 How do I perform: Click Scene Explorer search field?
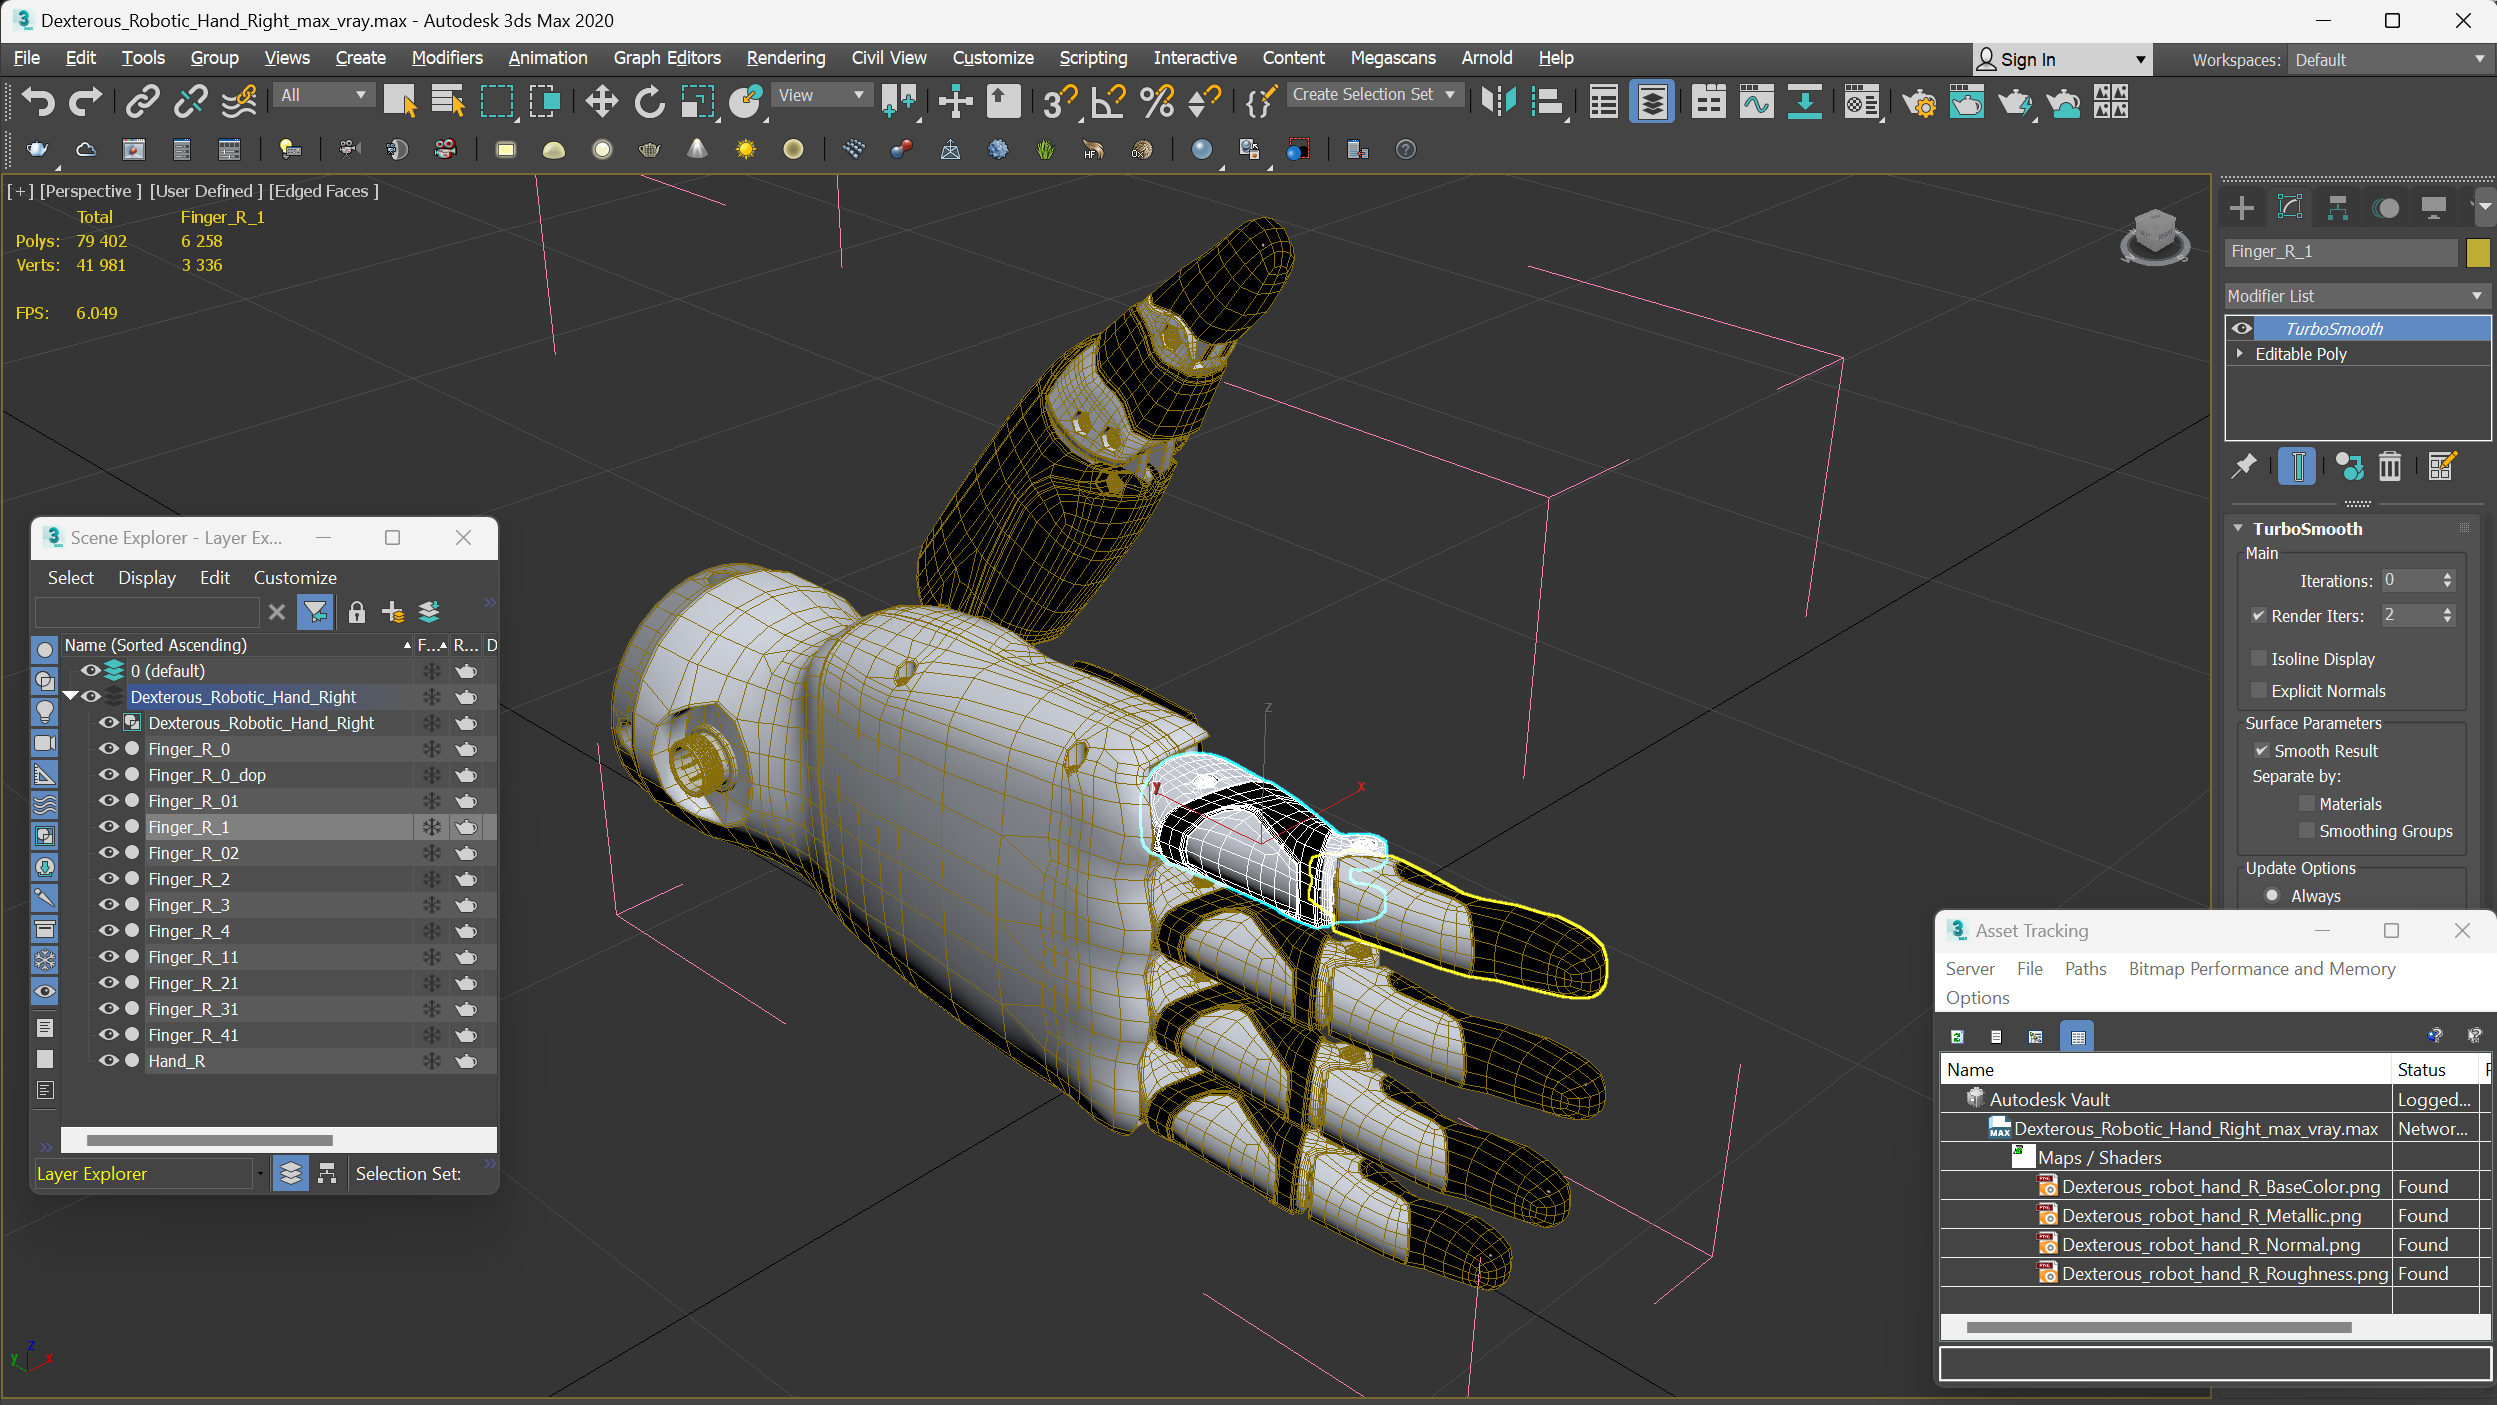tap(147, 612)
